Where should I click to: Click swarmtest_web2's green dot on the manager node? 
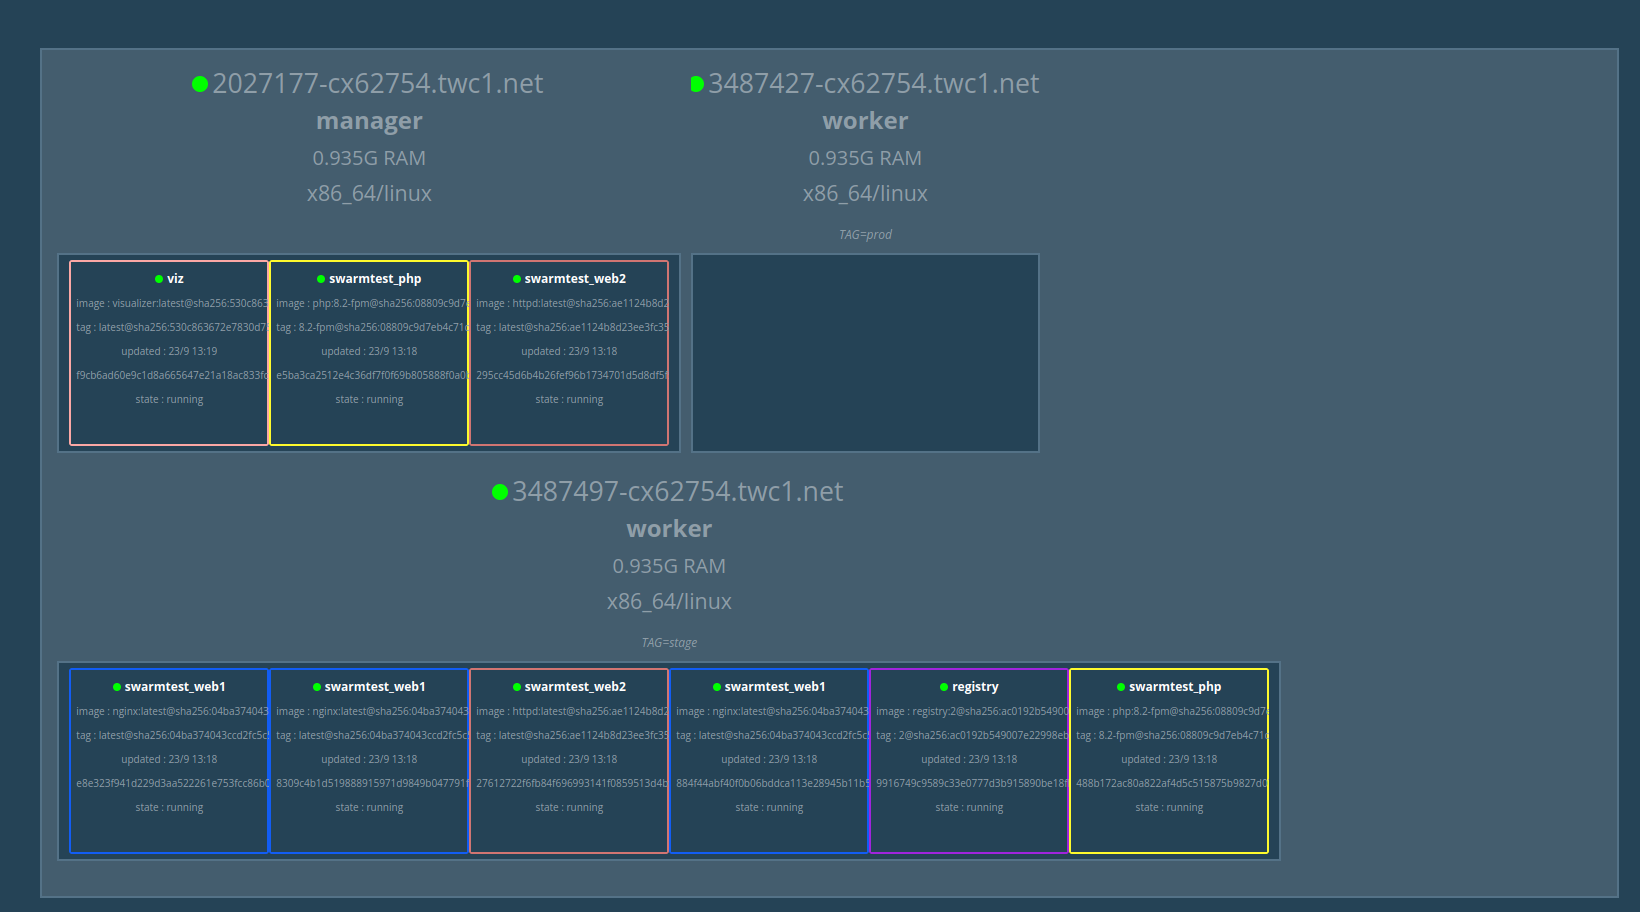[517, 279]
